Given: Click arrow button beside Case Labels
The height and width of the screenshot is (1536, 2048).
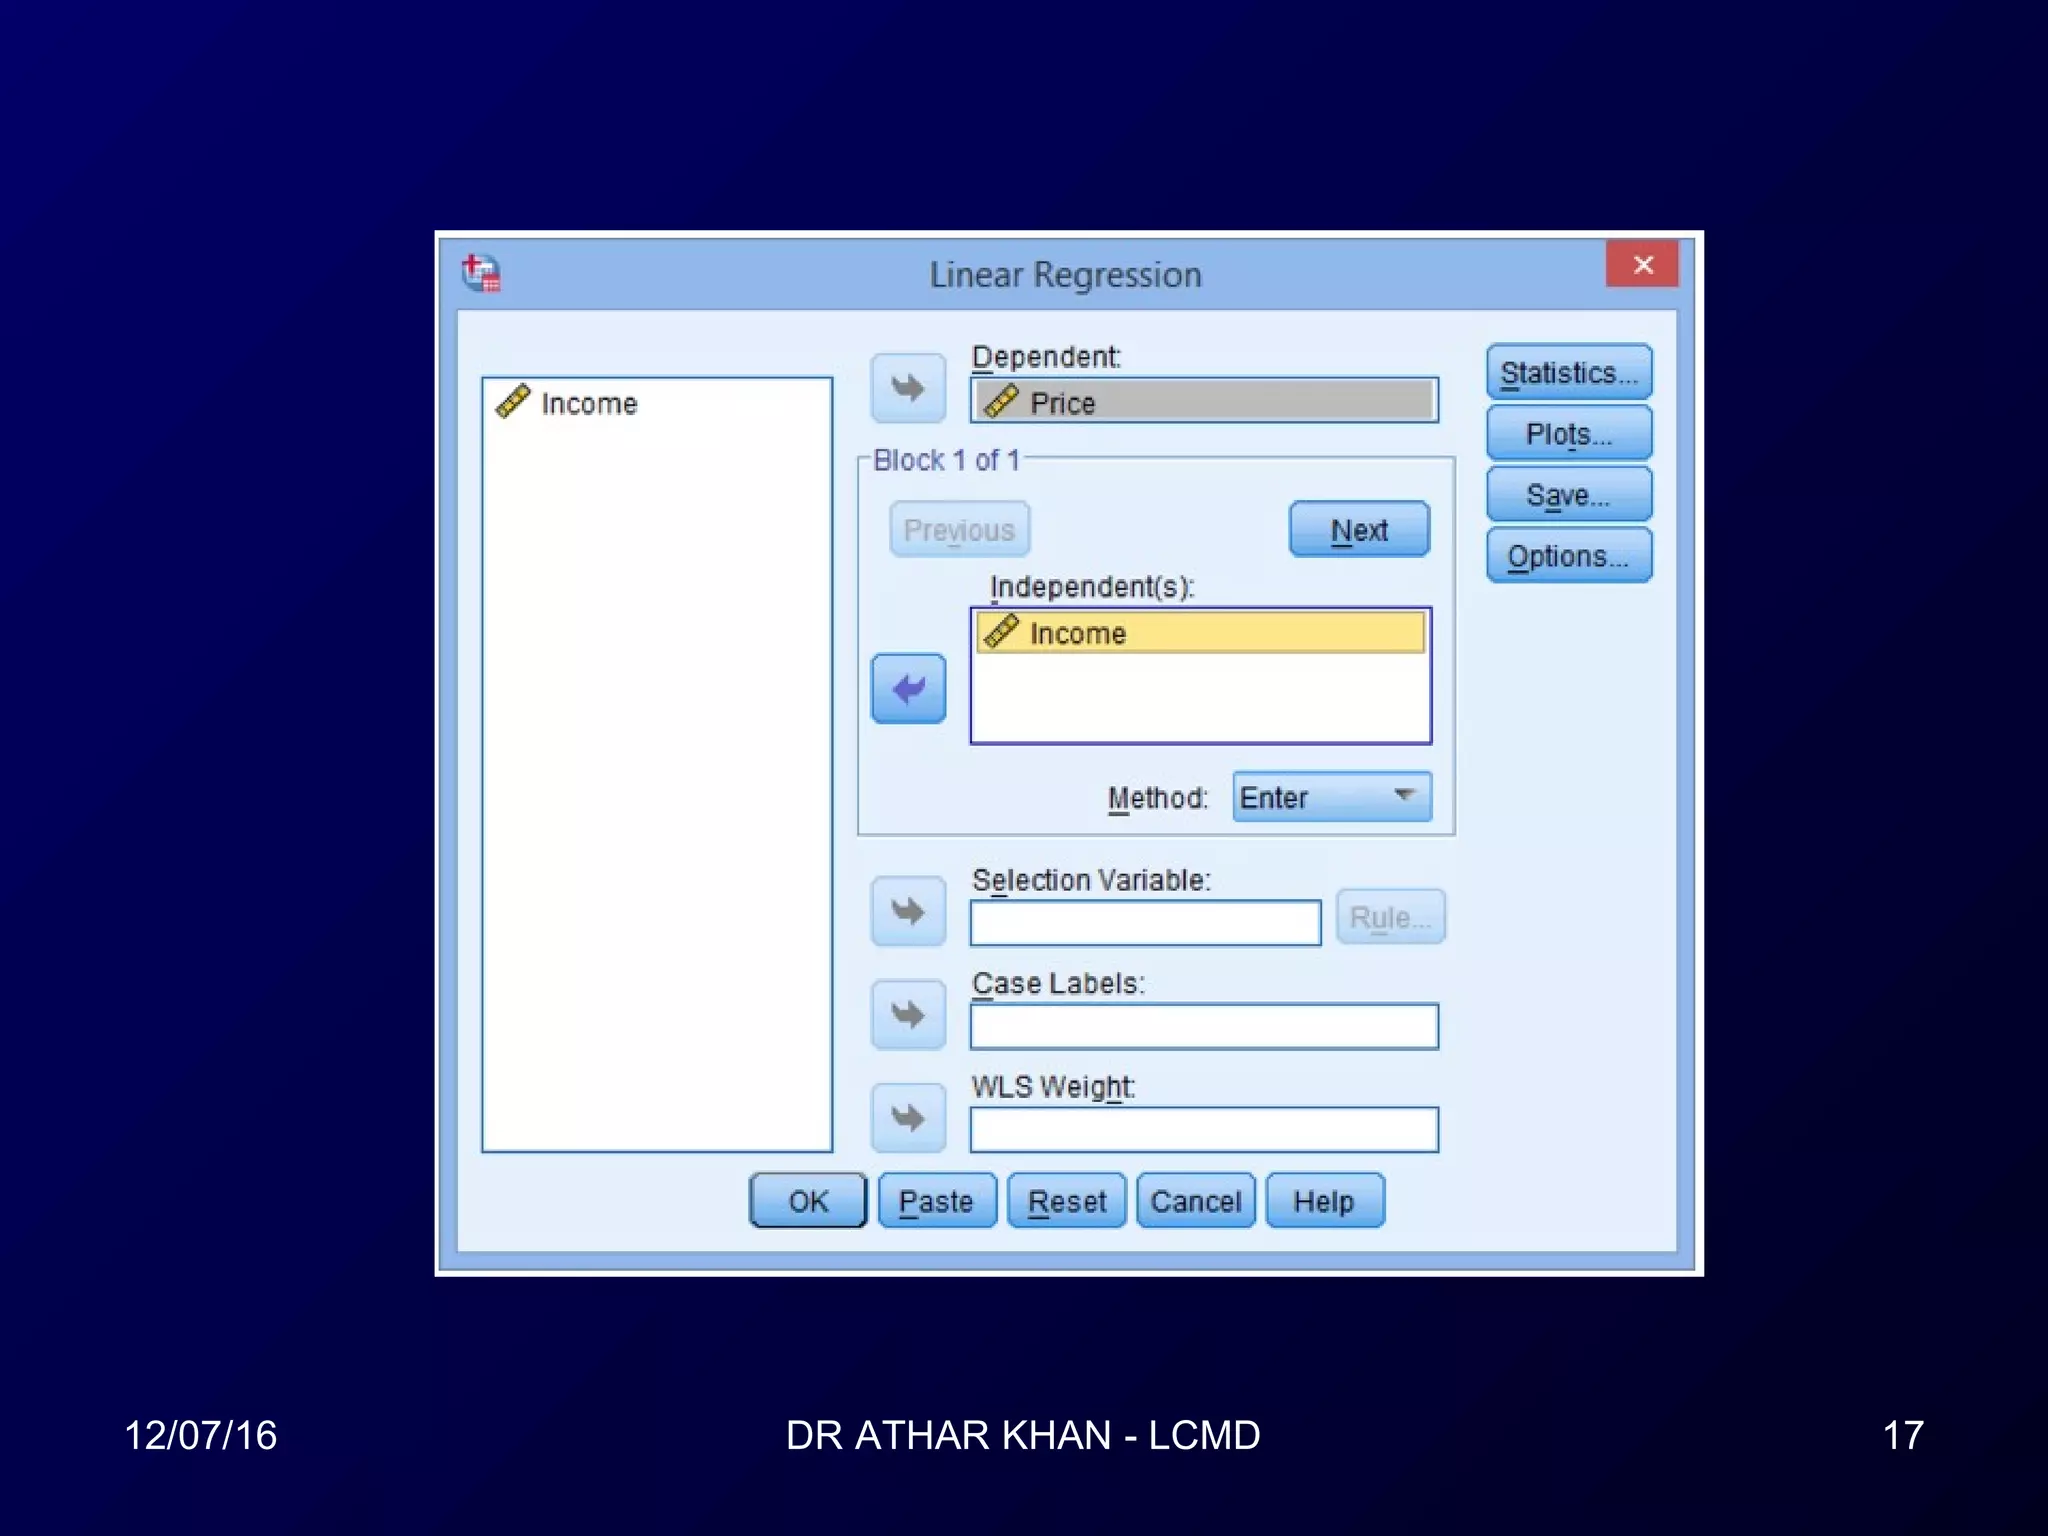Looking at the screenshot, I should click(x=908, y=1015).
